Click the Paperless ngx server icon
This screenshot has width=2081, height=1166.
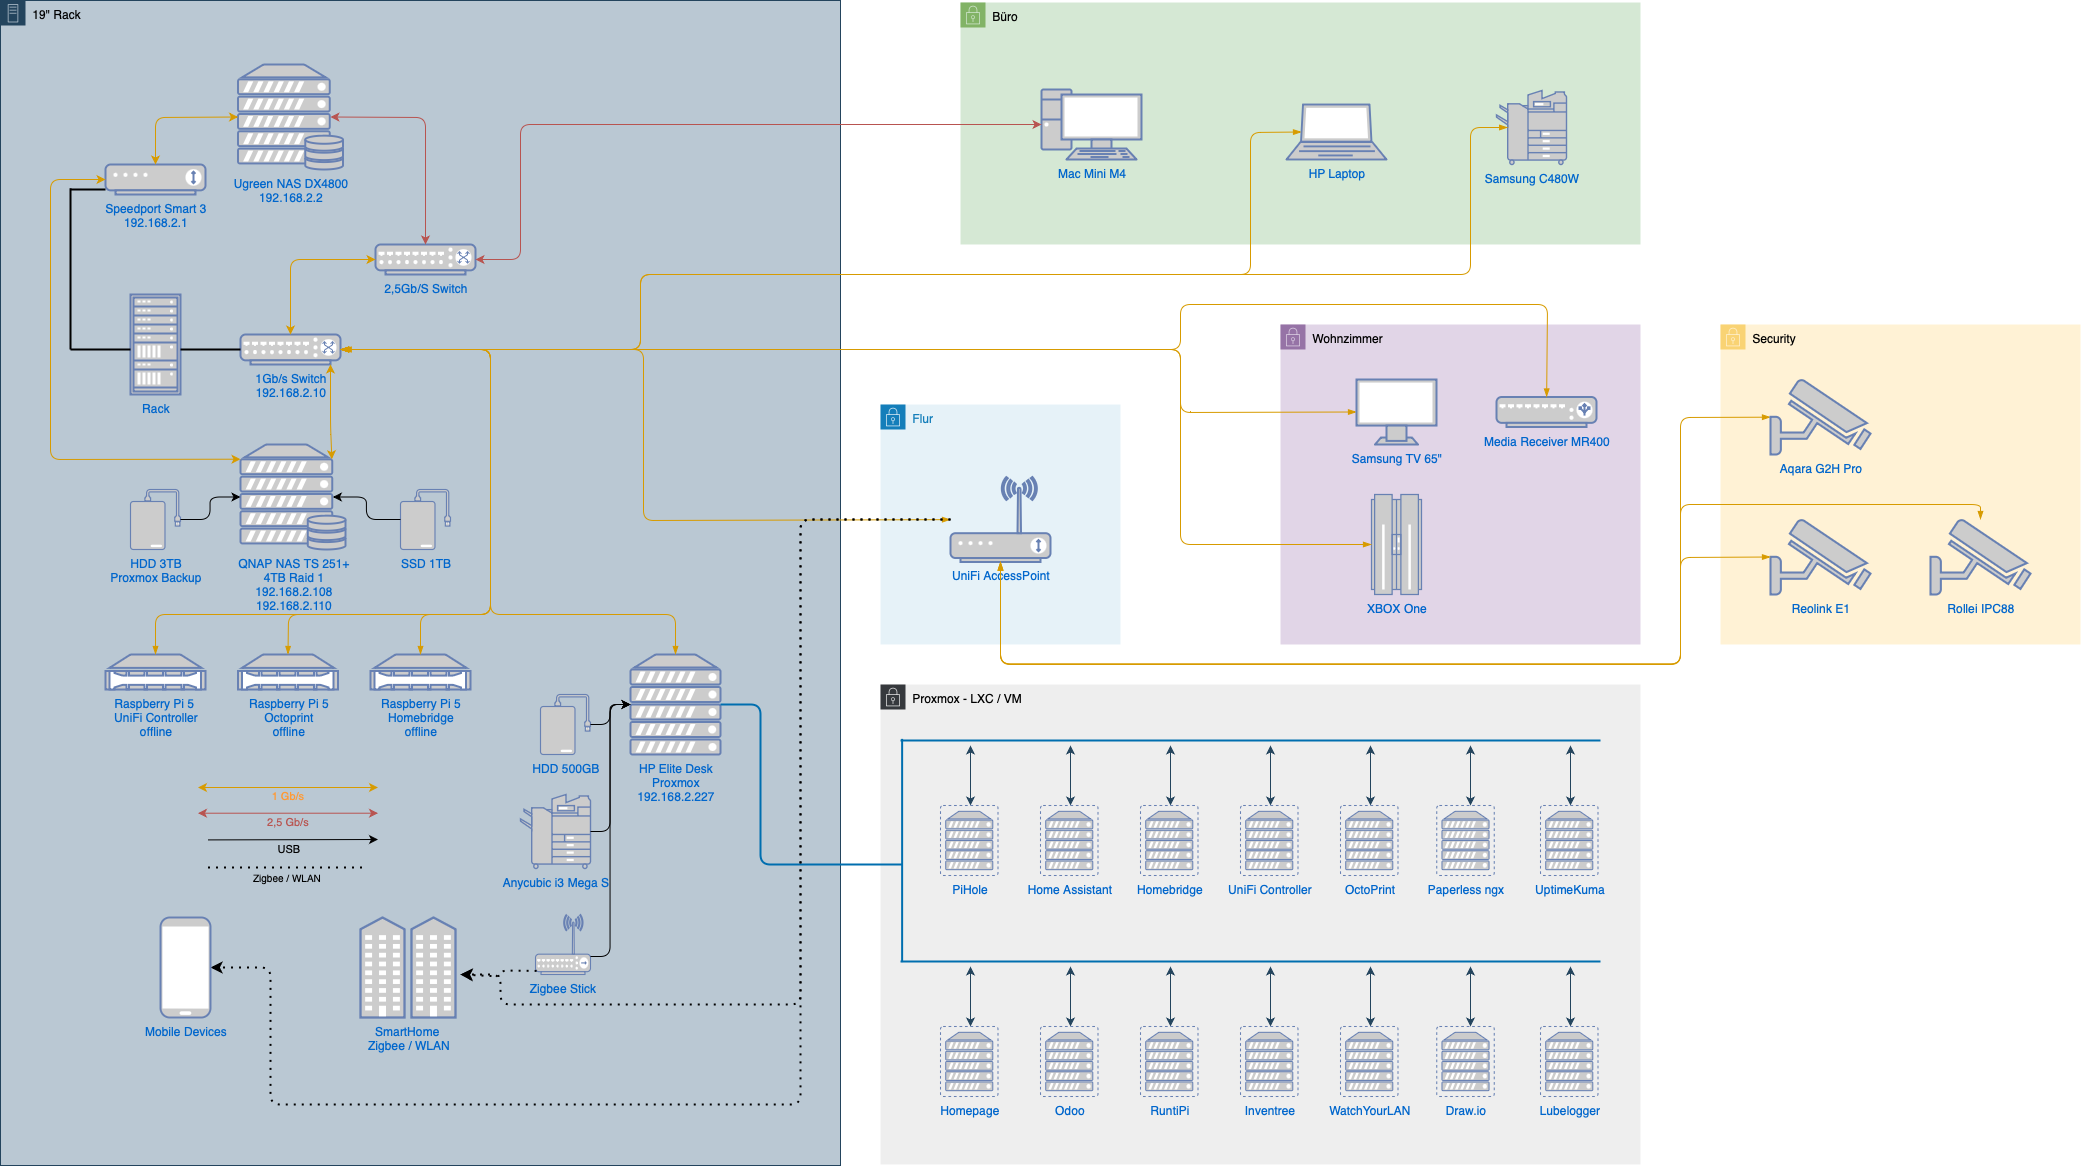(1464, 840)
